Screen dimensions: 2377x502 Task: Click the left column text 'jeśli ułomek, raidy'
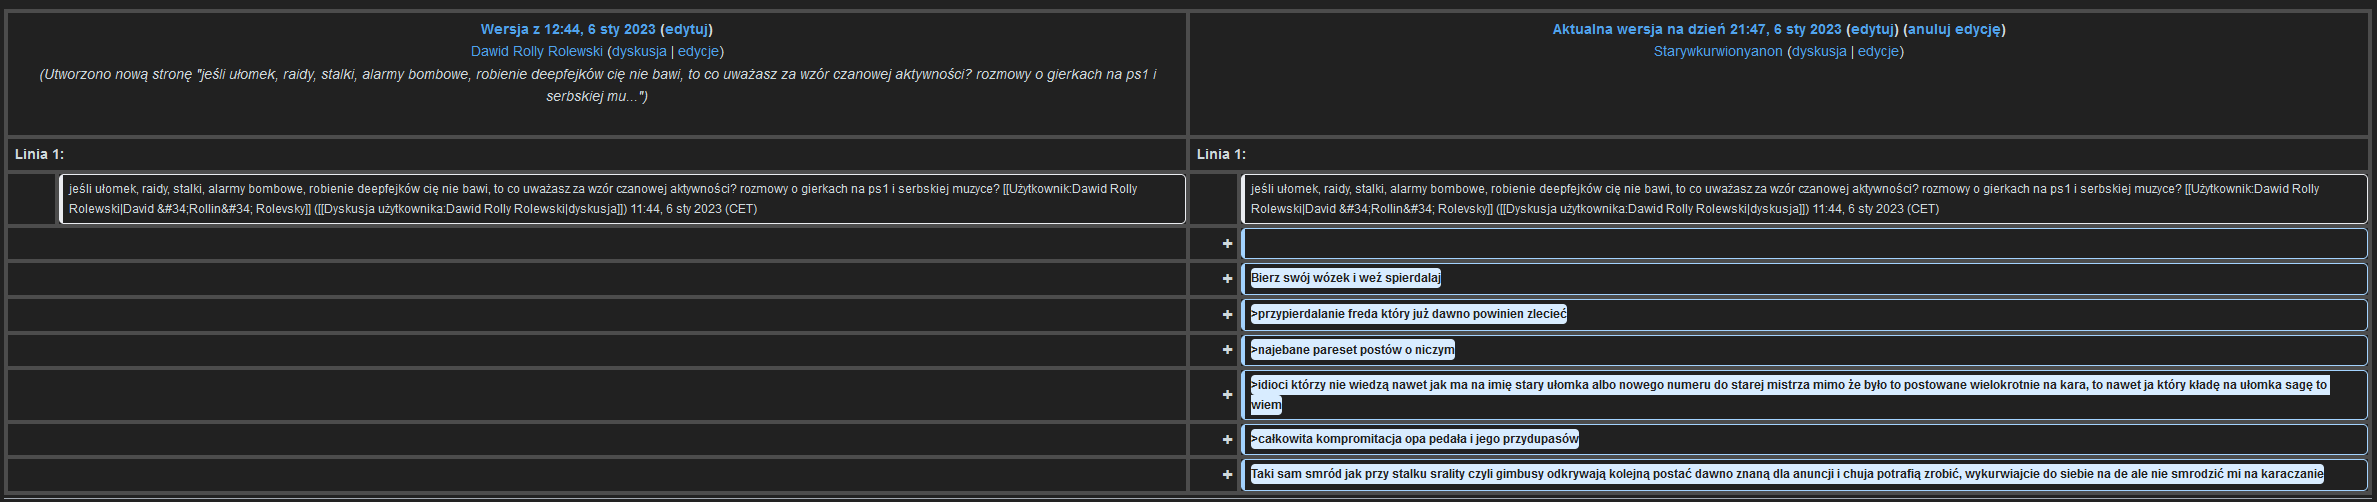pyautogui.click(x=119, y=188)
